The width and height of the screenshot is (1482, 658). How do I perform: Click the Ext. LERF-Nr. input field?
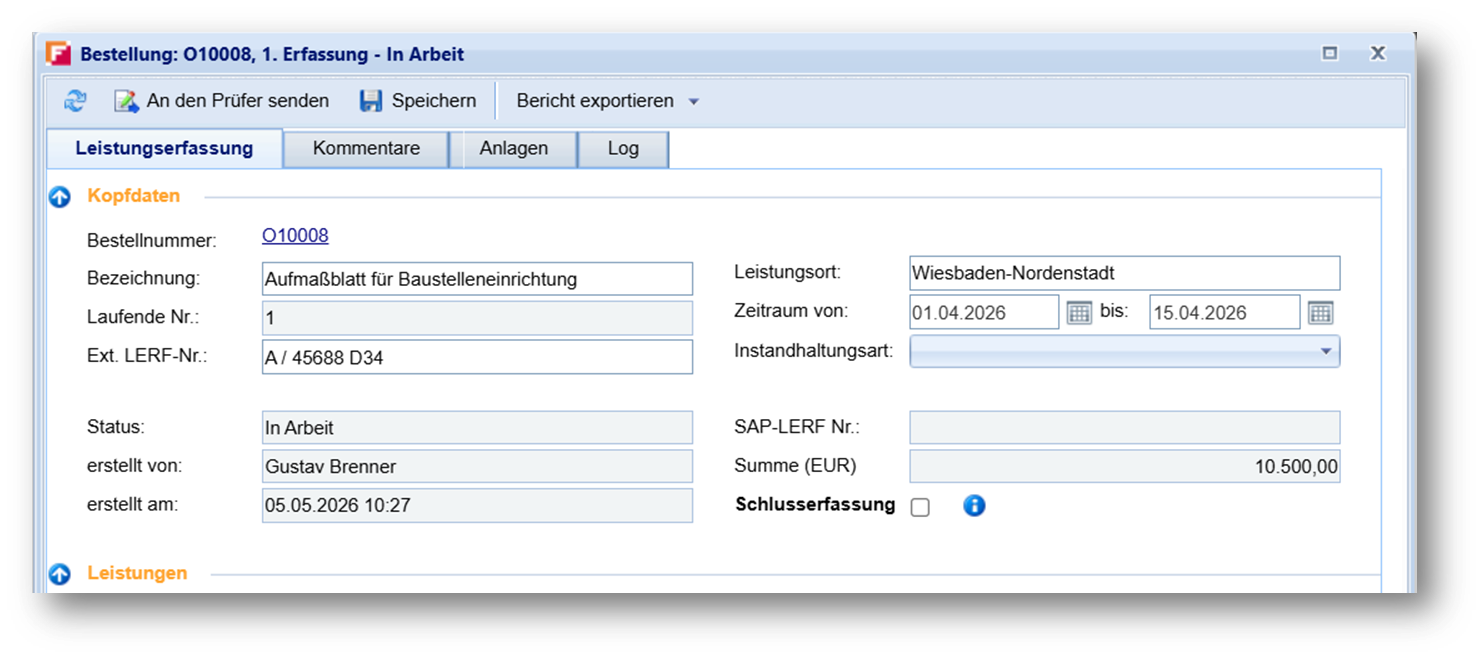pyautogui.click(x=477, y=357)
